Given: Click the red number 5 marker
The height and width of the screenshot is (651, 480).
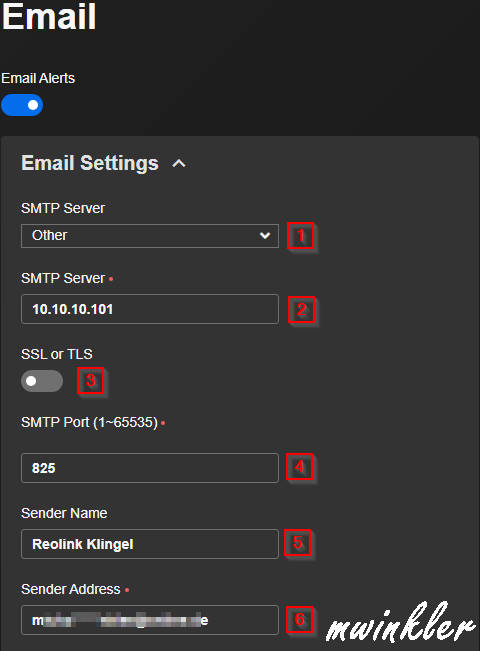Looking at the screenshot, I should coord(298,543).
